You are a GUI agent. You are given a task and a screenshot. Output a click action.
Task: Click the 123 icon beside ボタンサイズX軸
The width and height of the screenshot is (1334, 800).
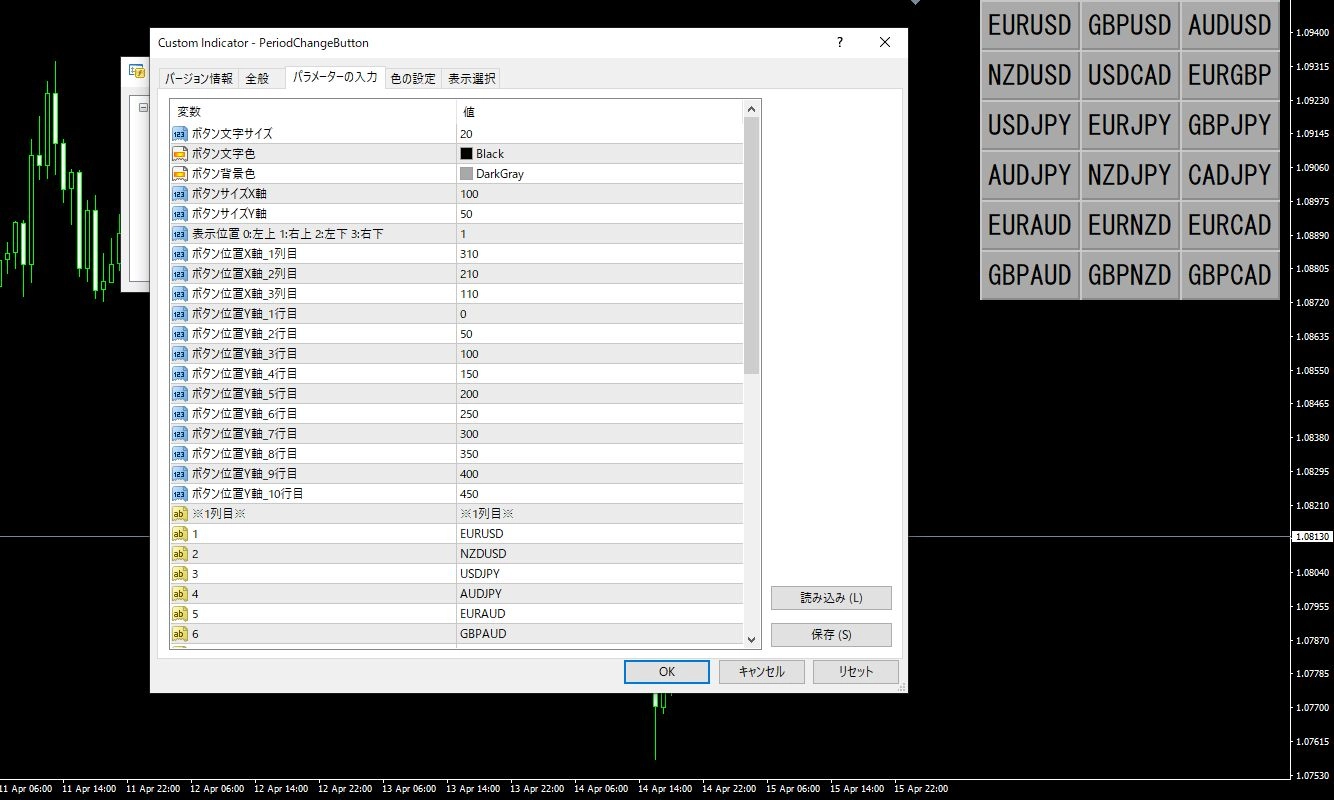[179, 193]
